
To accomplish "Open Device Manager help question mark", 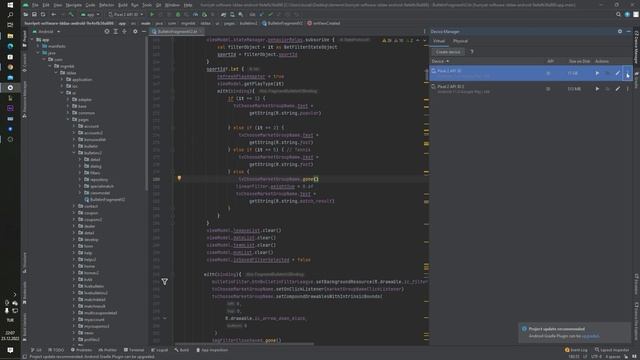I will (x=472, y=52).
